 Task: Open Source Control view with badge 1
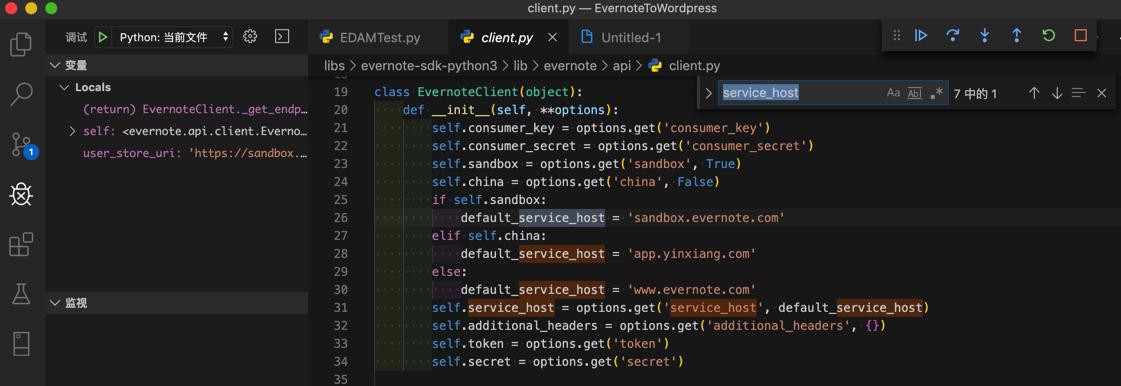pyautogui.click(x=21, y=144)
